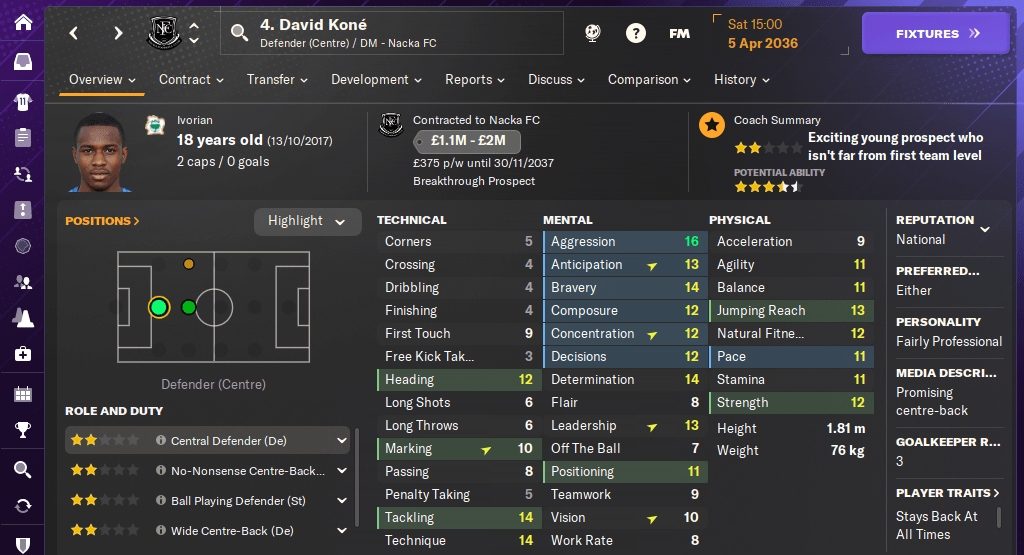Open the Inbox tray icon

[22, 62]
